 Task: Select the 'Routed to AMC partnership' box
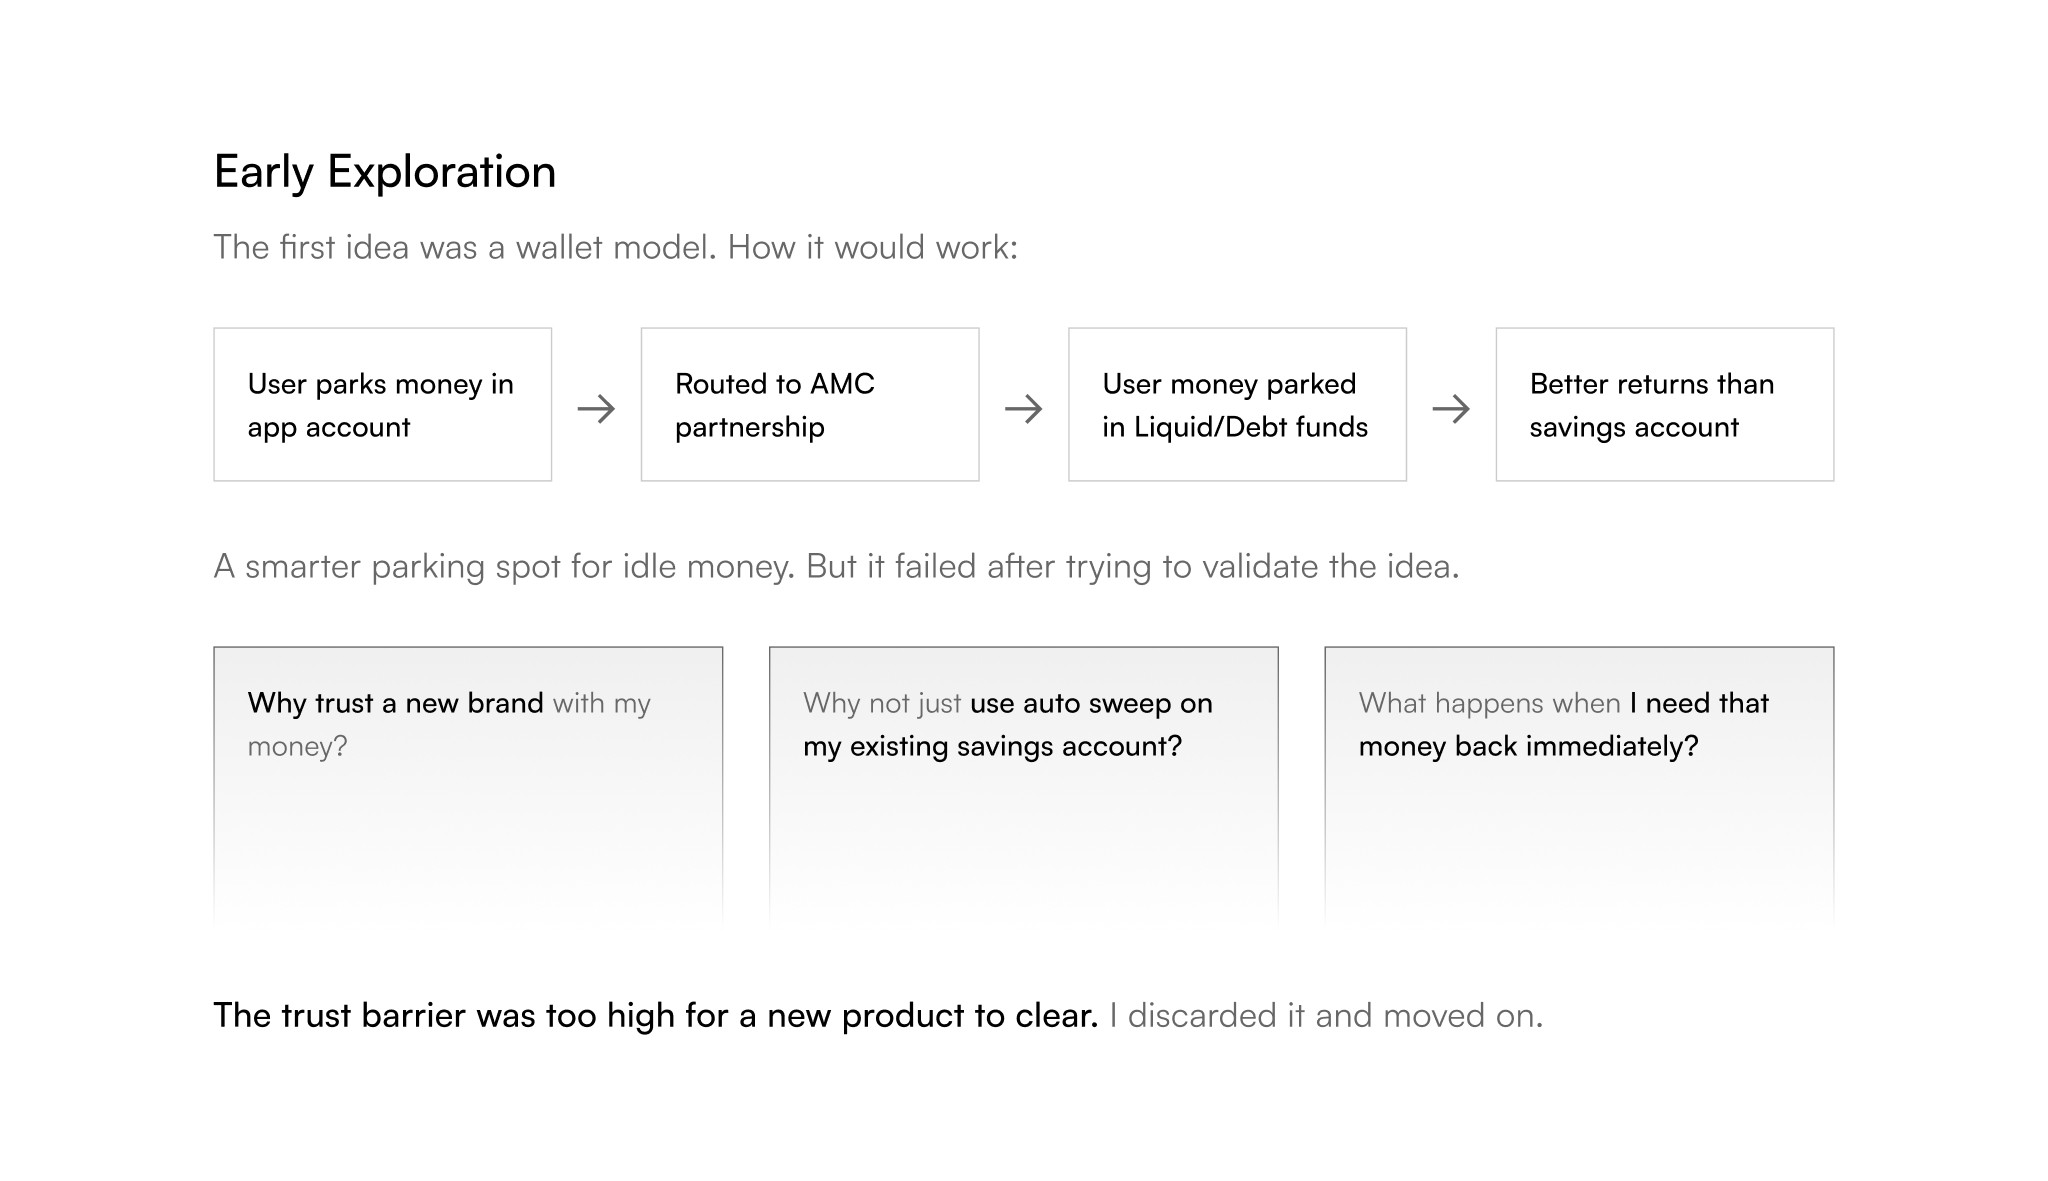[809, 404]
